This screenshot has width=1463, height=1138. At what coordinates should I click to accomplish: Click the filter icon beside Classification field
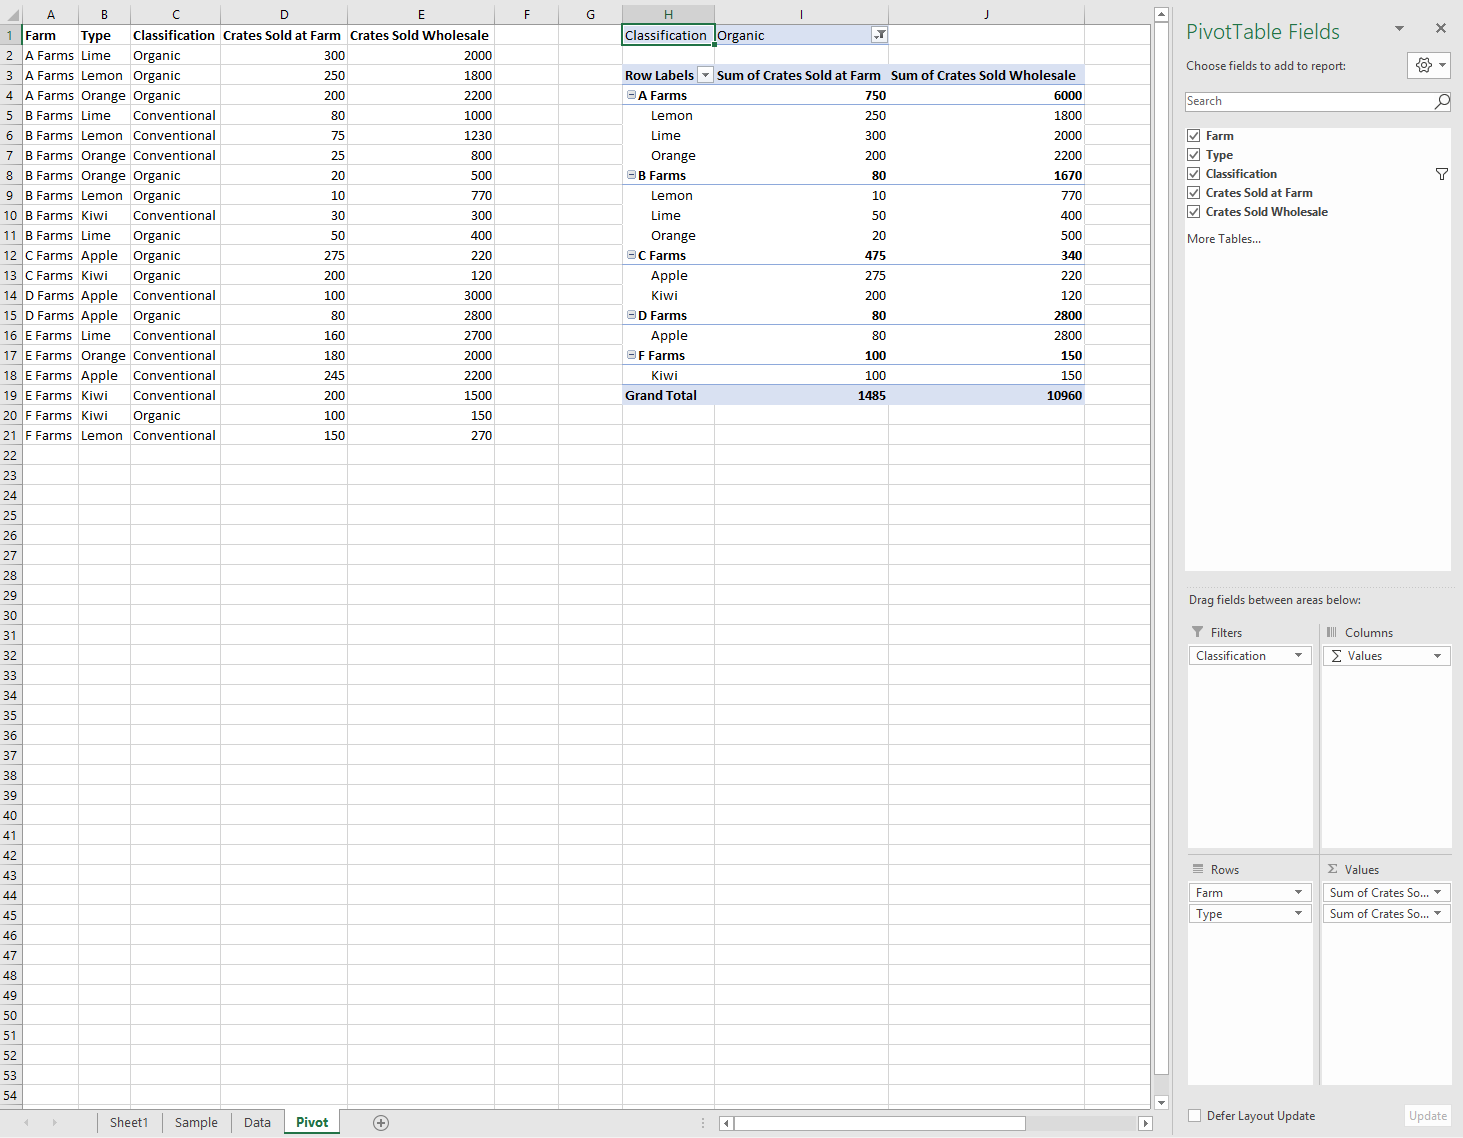click(1441, 174)
